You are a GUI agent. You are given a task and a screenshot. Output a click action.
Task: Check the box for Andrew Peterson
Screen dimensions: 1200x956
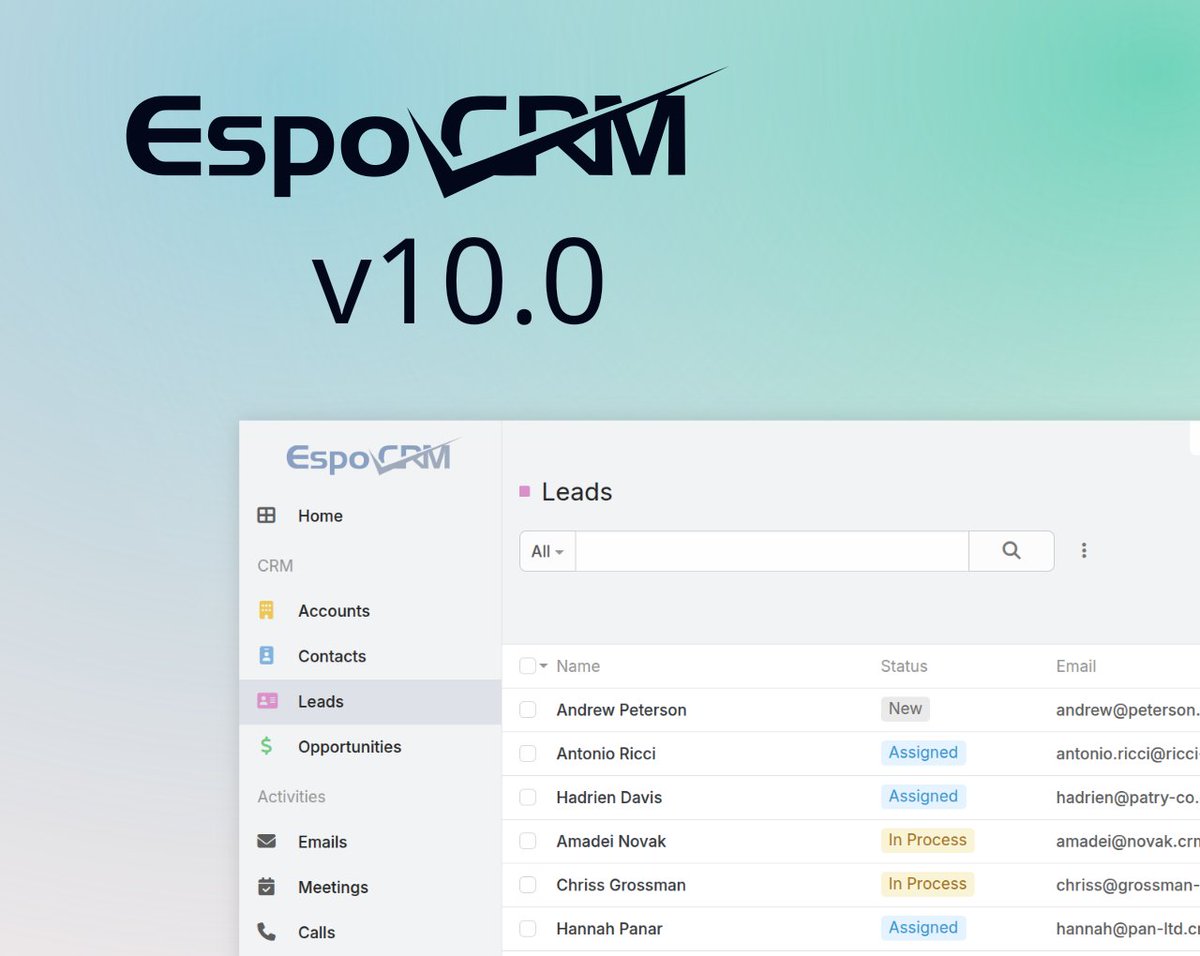coord(527,710)
